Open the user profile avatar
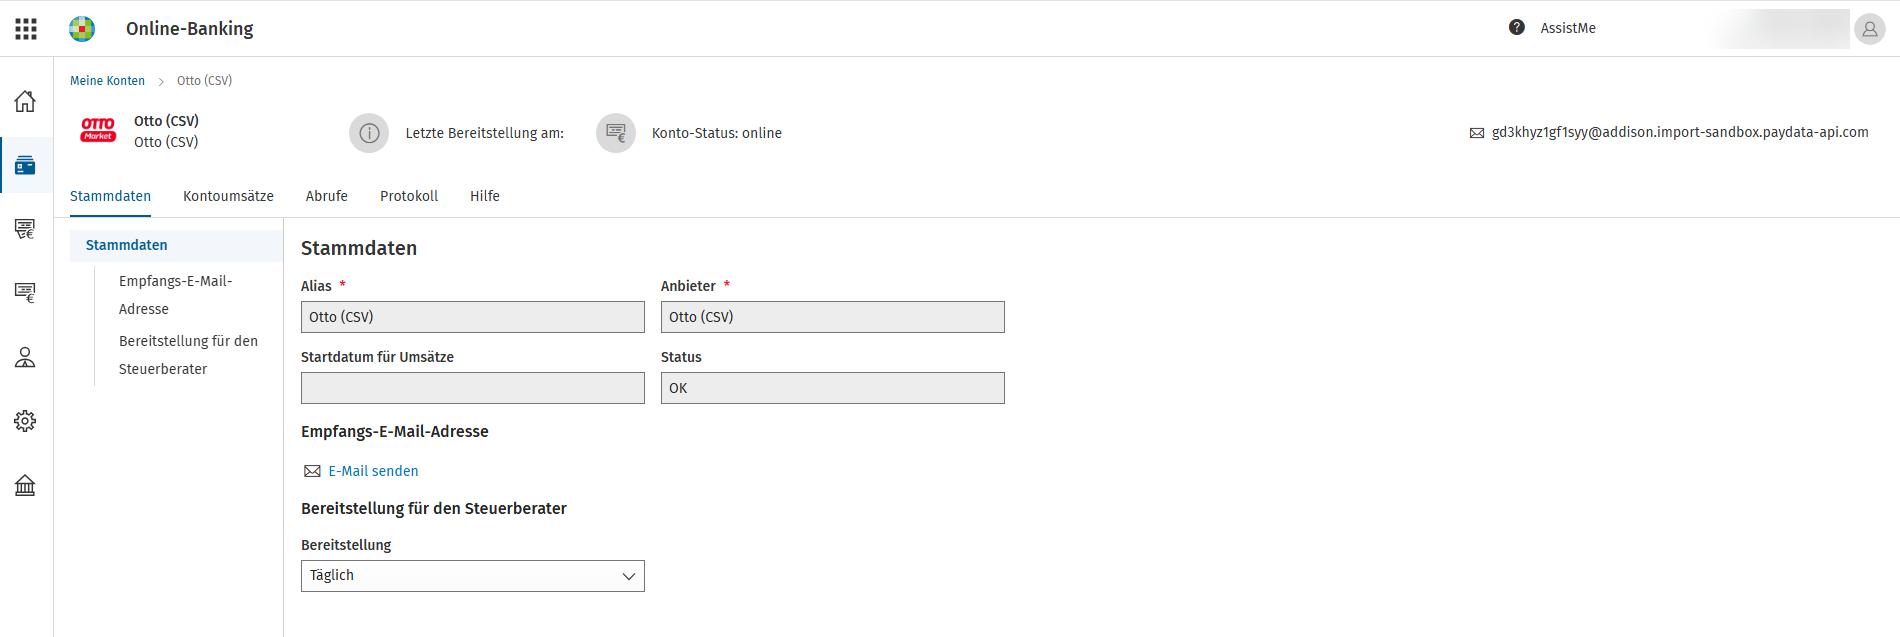Screen dimensions: 1900x637 pyautogui.click(x=1869, y=29)
